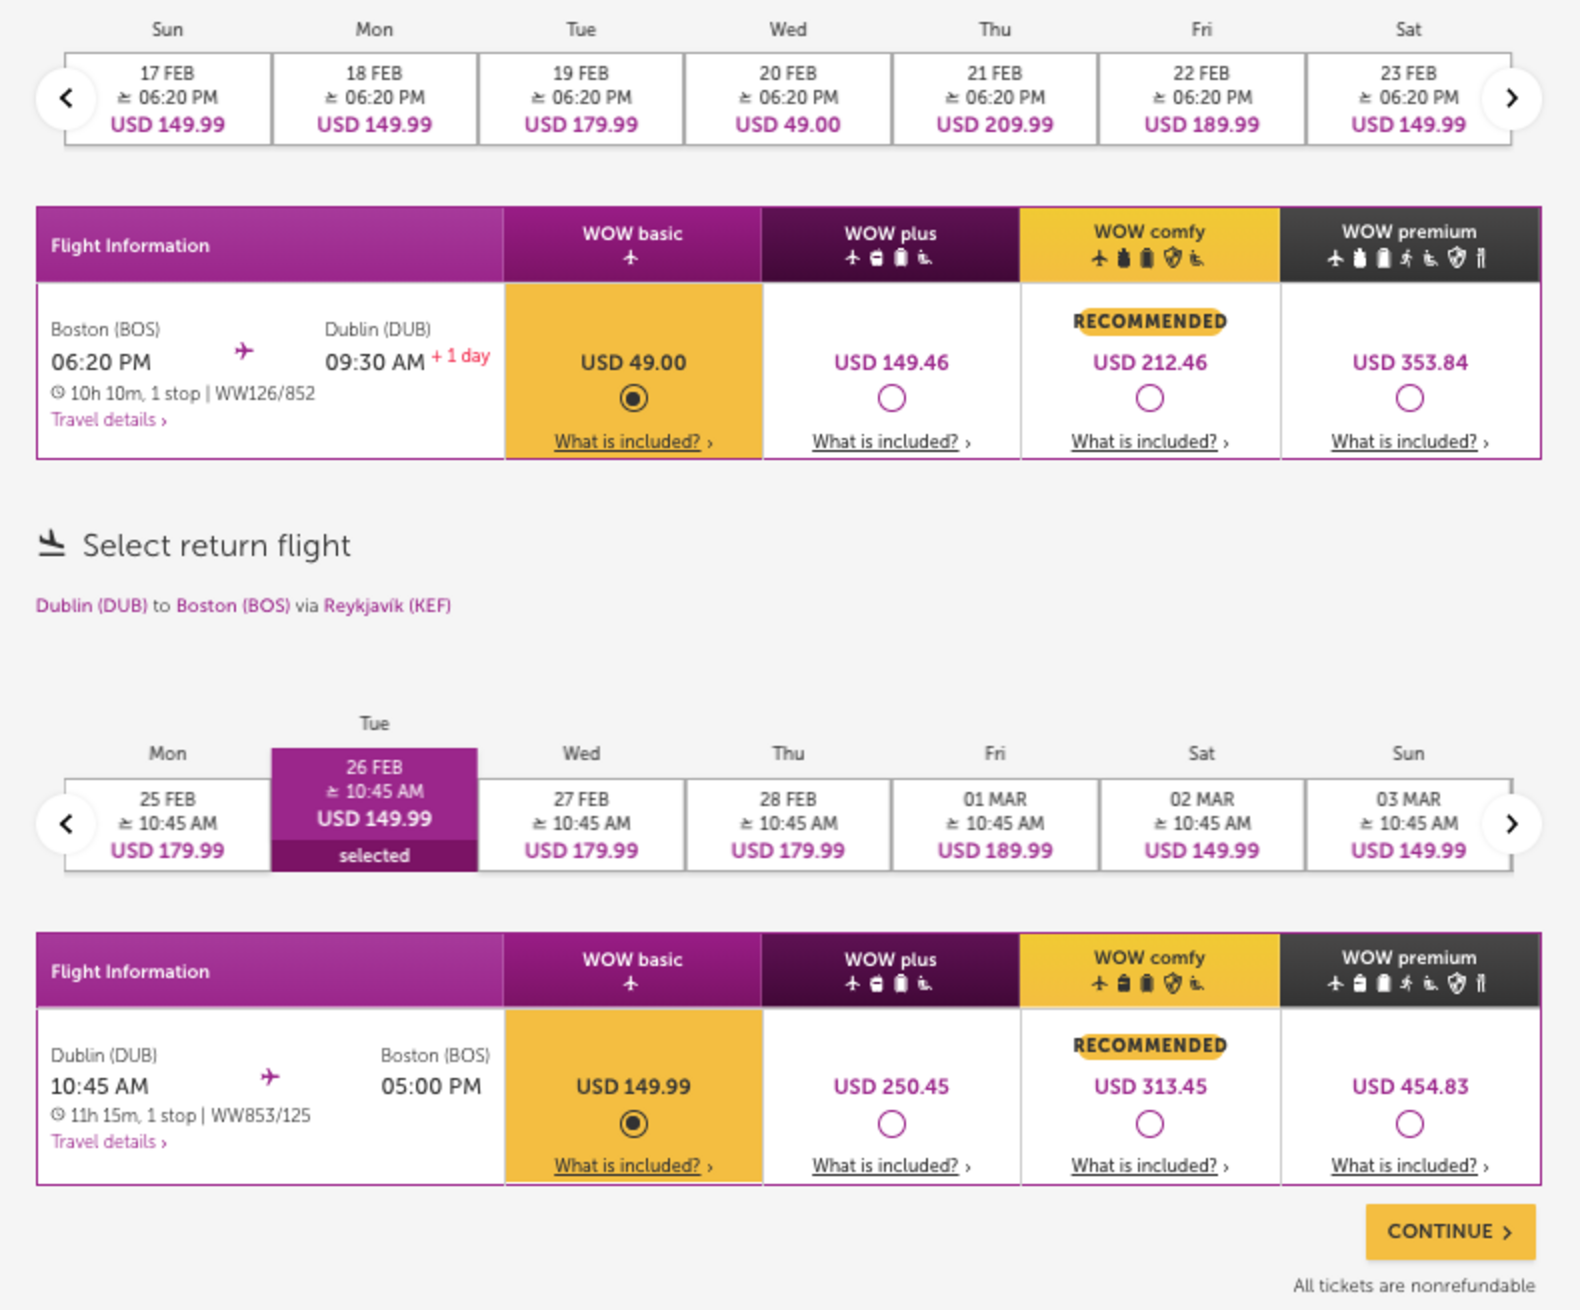Select outbound WOW plus USD 149.46 radio
Screen dimensions: 1580x1310
[x=891, y=398]
